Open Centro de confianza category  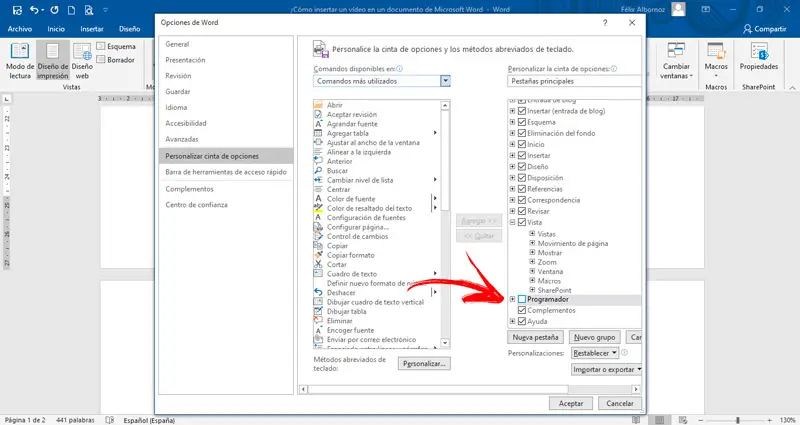(226, 205)
